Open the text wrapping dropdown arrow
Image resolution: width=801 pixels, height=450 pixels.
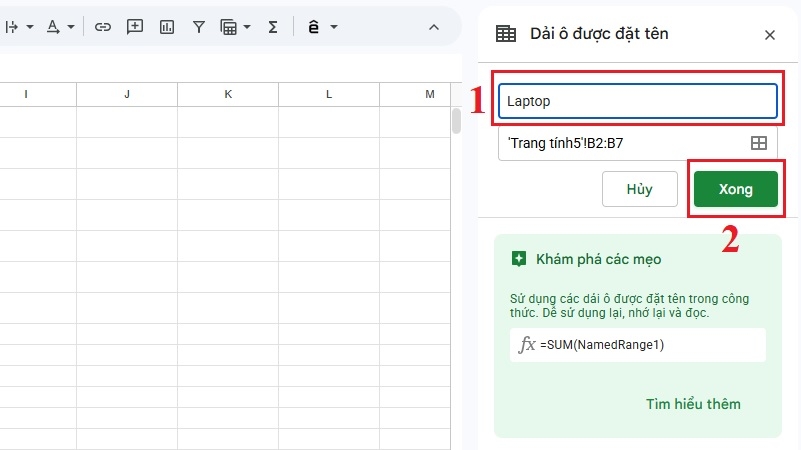point(30,27)
